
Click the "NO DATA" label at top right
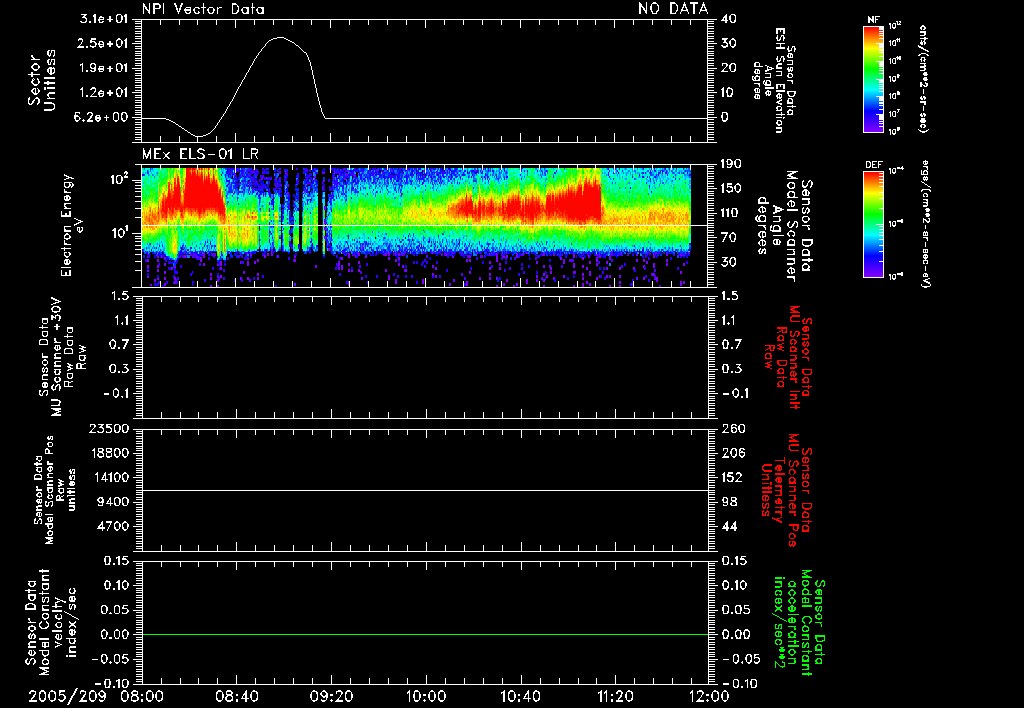(673, 9)
